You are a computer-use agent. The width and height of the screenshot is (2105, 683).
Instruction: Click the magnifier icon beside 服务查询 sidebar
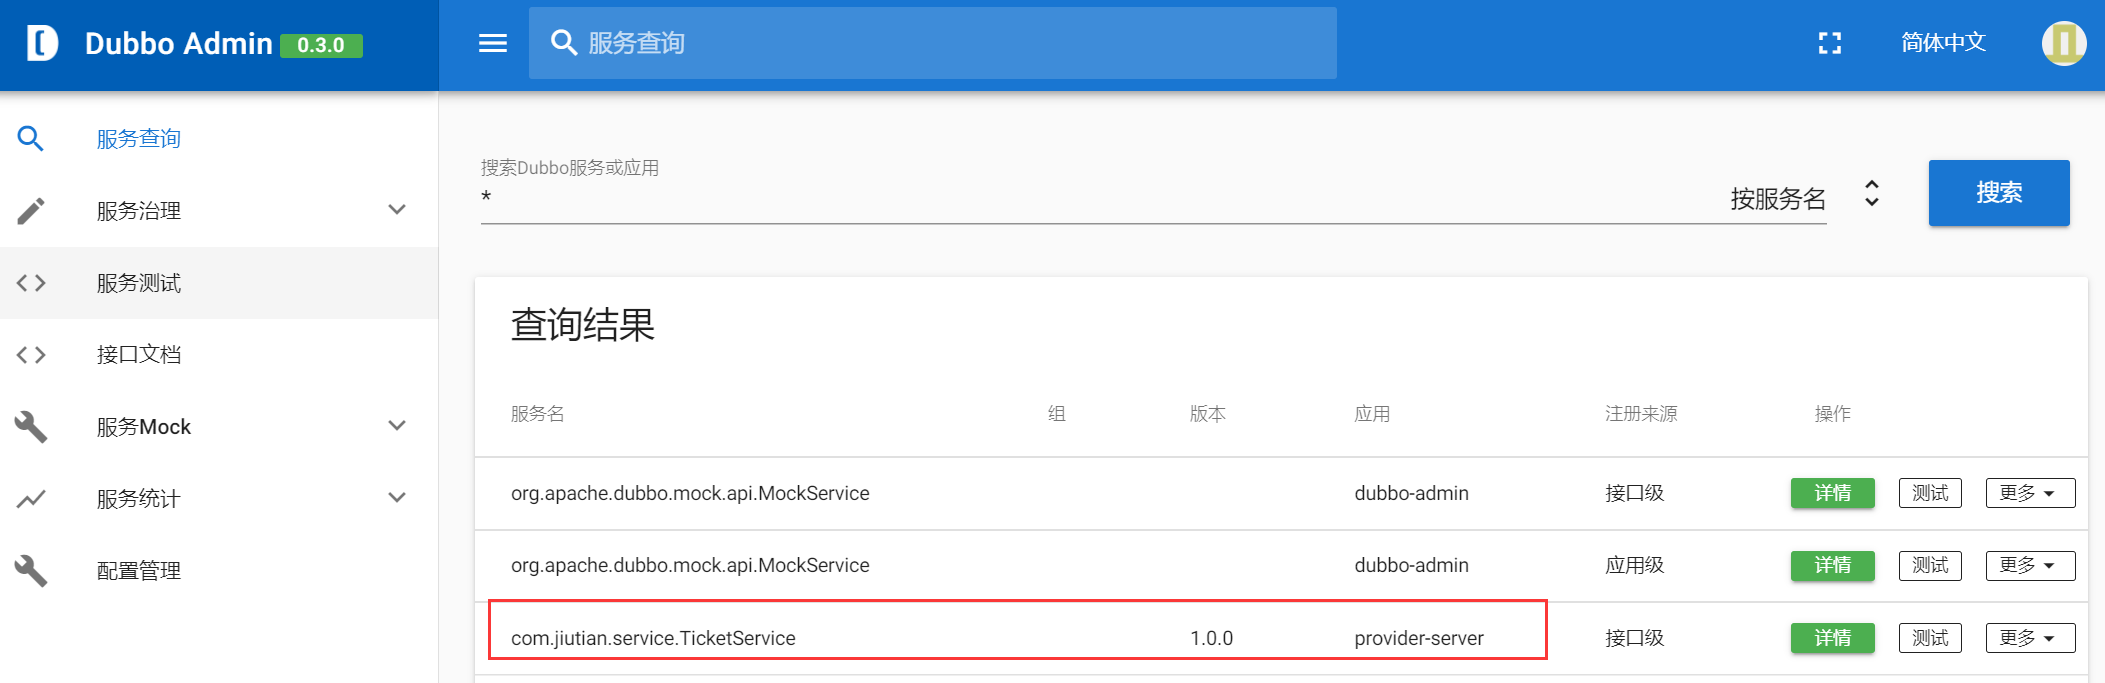[x=31, y=139]
